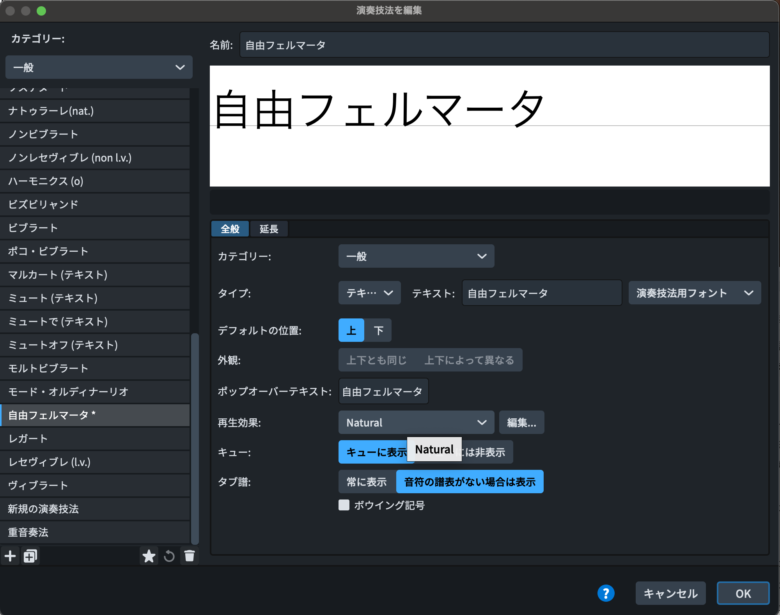Set default position to 上
780x615 pixels.
(x=351, y=330)
